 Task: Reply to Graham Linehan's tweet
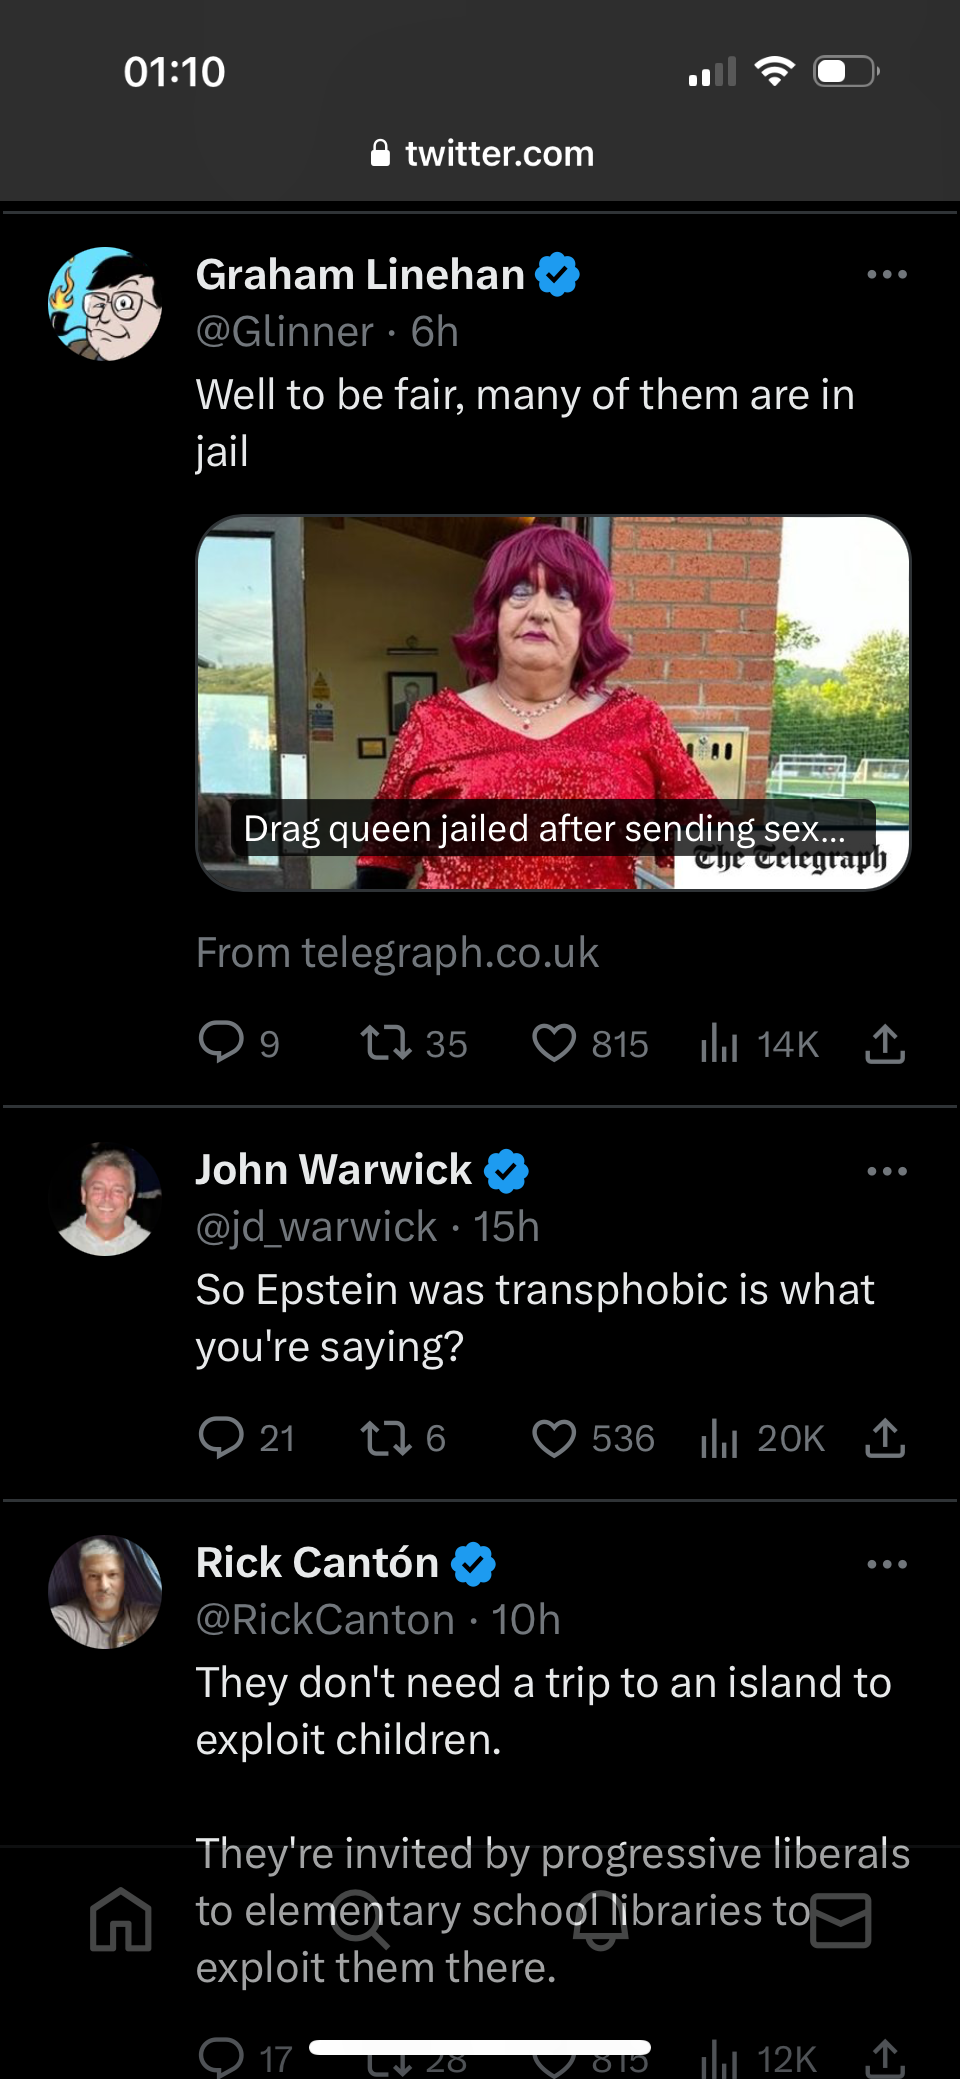click(221, 1042)
